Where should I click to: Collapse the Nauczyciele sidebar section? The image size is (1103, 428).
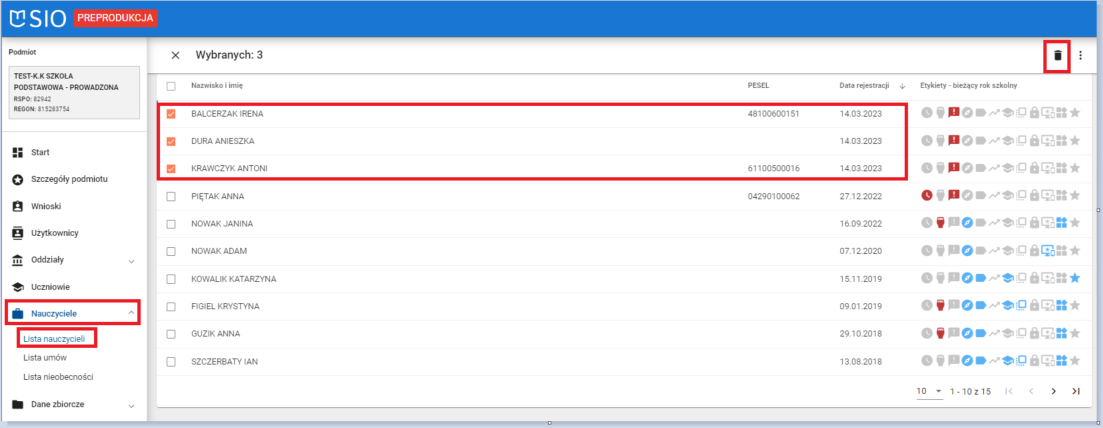[131, 314]
